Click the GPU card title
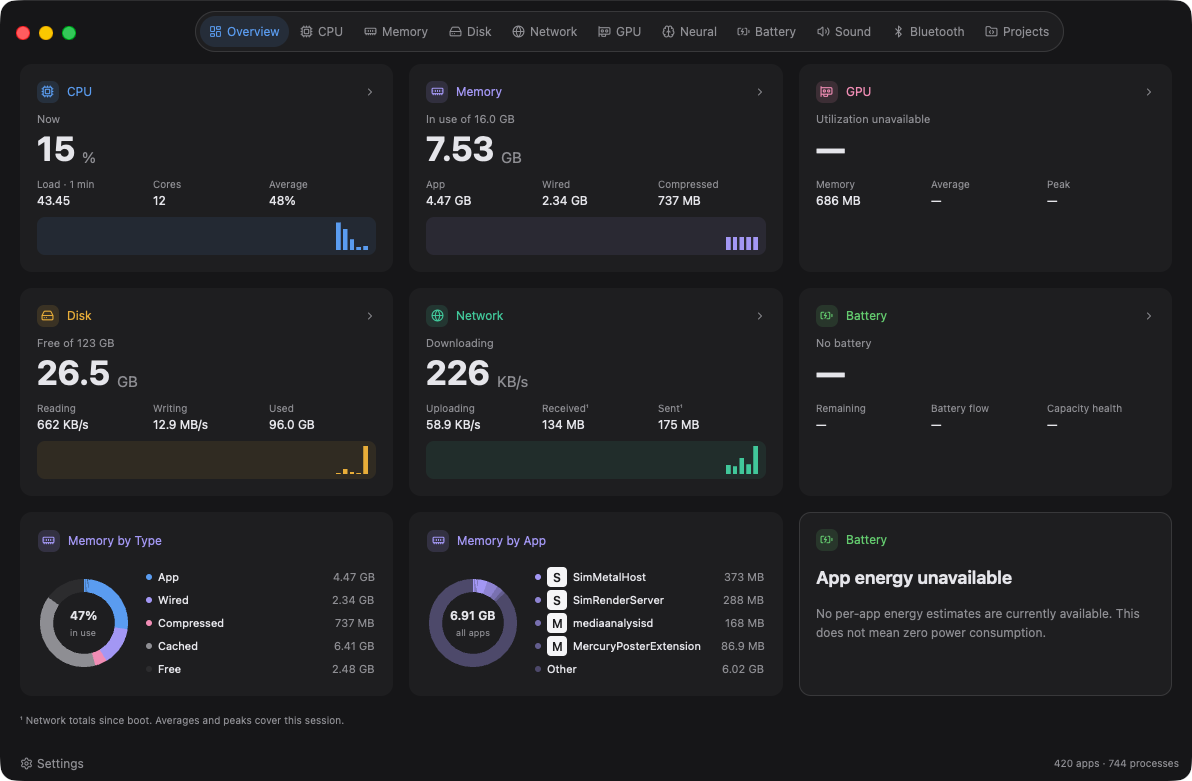This screenshot has width=1192, height=781. (x=858, y=91)
